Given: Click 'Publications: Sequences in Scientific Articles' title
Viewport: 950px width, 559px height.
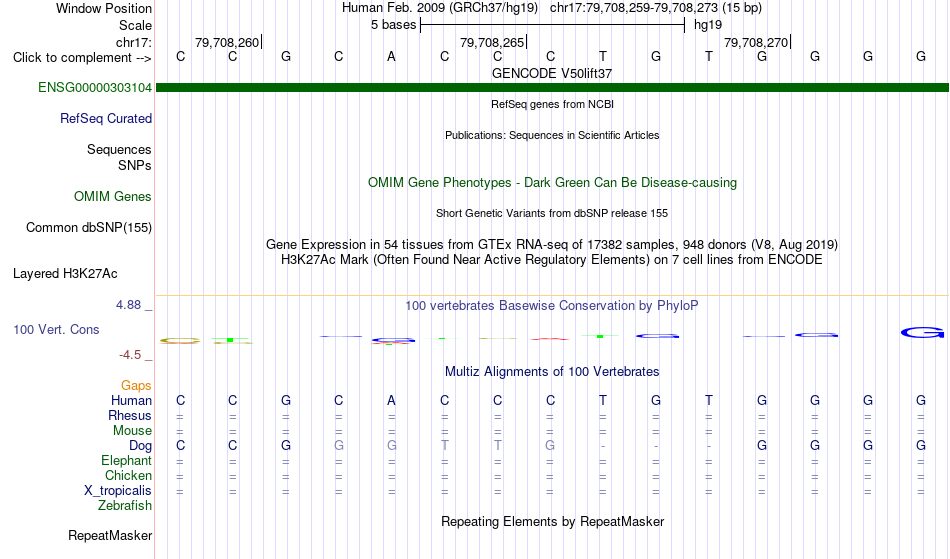Looking at the screenshot, I should click(552, 135).
